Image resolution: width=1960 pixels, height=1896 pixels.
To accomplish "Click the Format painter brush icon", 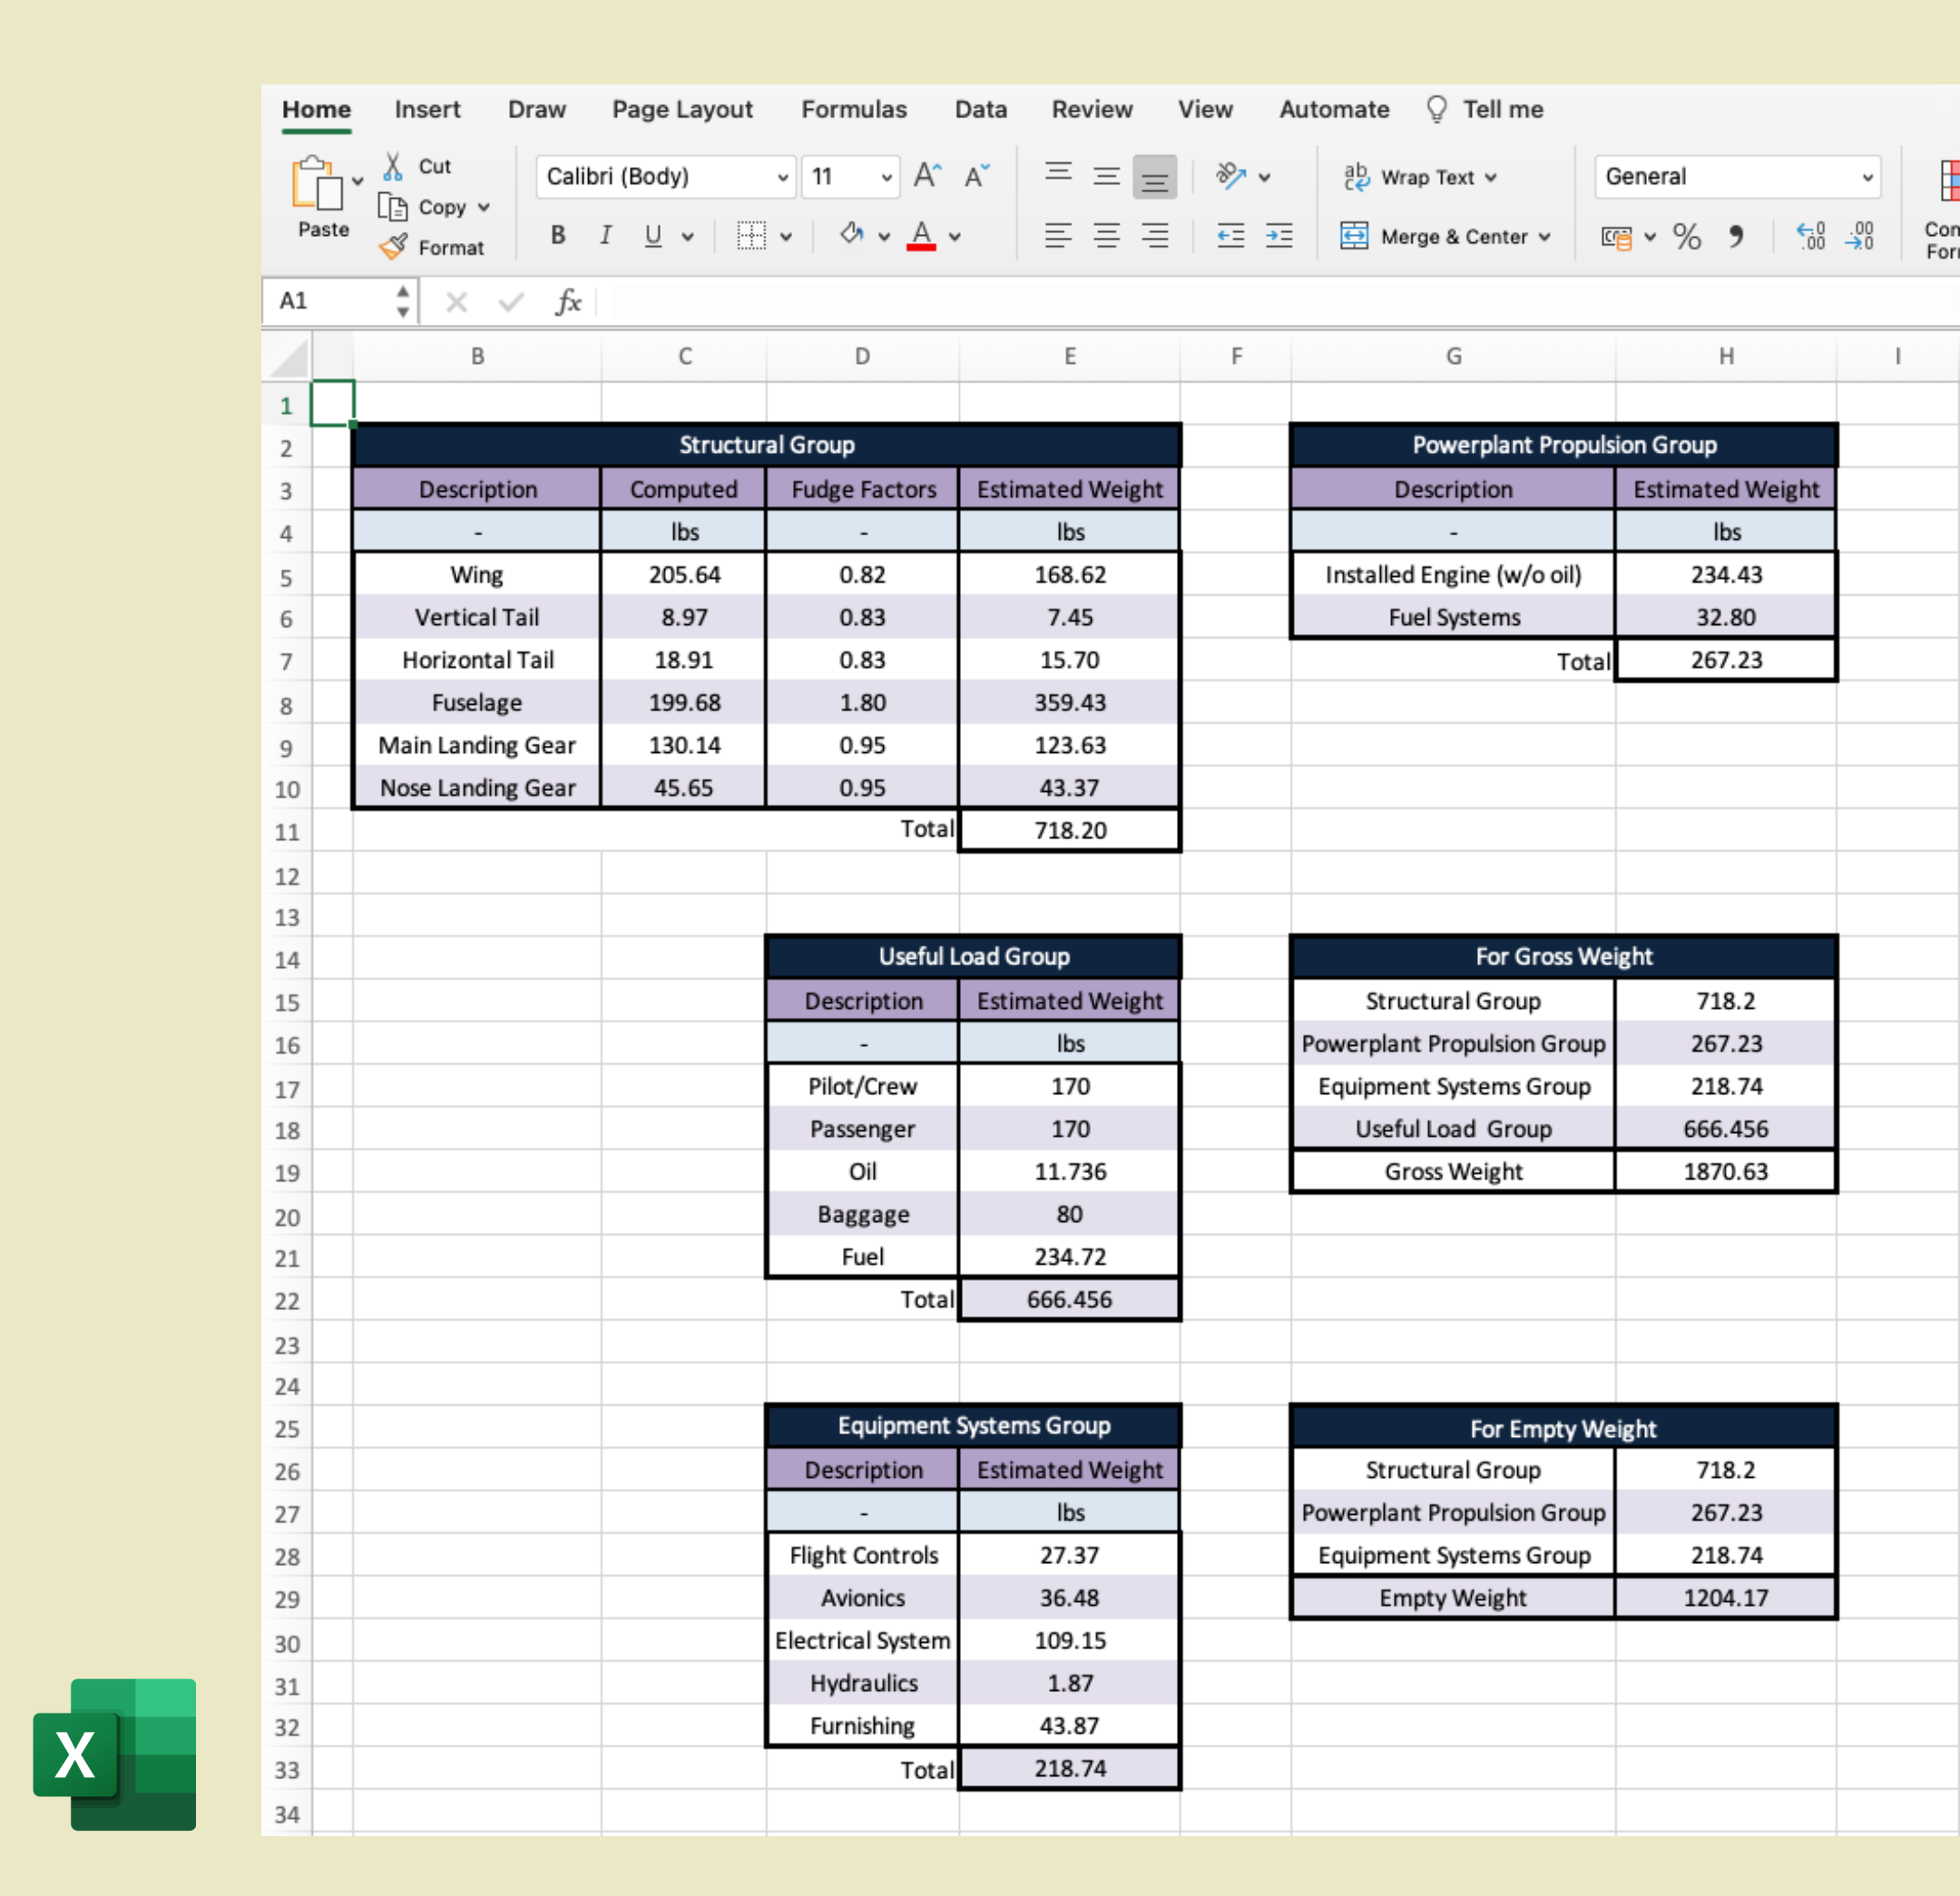I will pyautogui.click(x=393, y=247).
